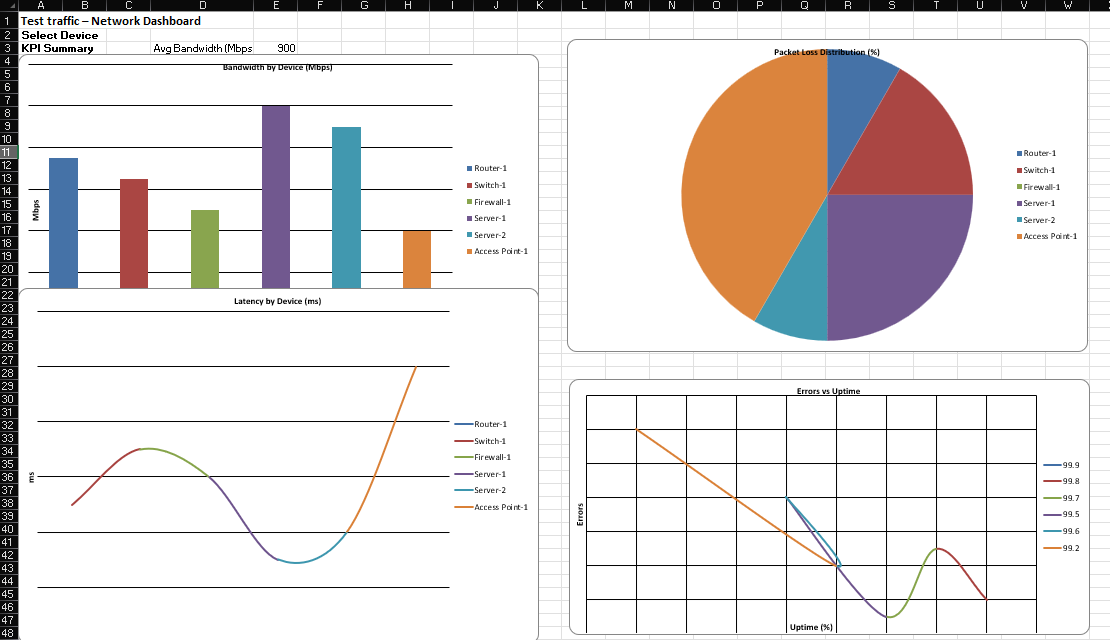Click the "Errors" axis label

click(x=583, y=516)
